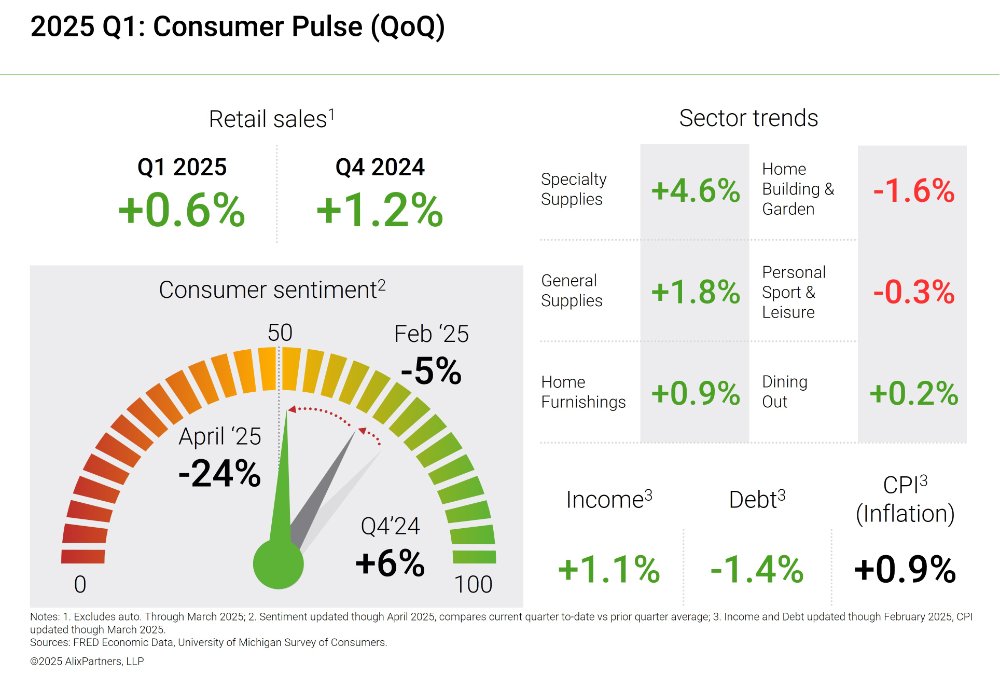The image size is (1000, 674).
Task: Click the April '25 -24% sentiment label
Action: pos(220,459)
